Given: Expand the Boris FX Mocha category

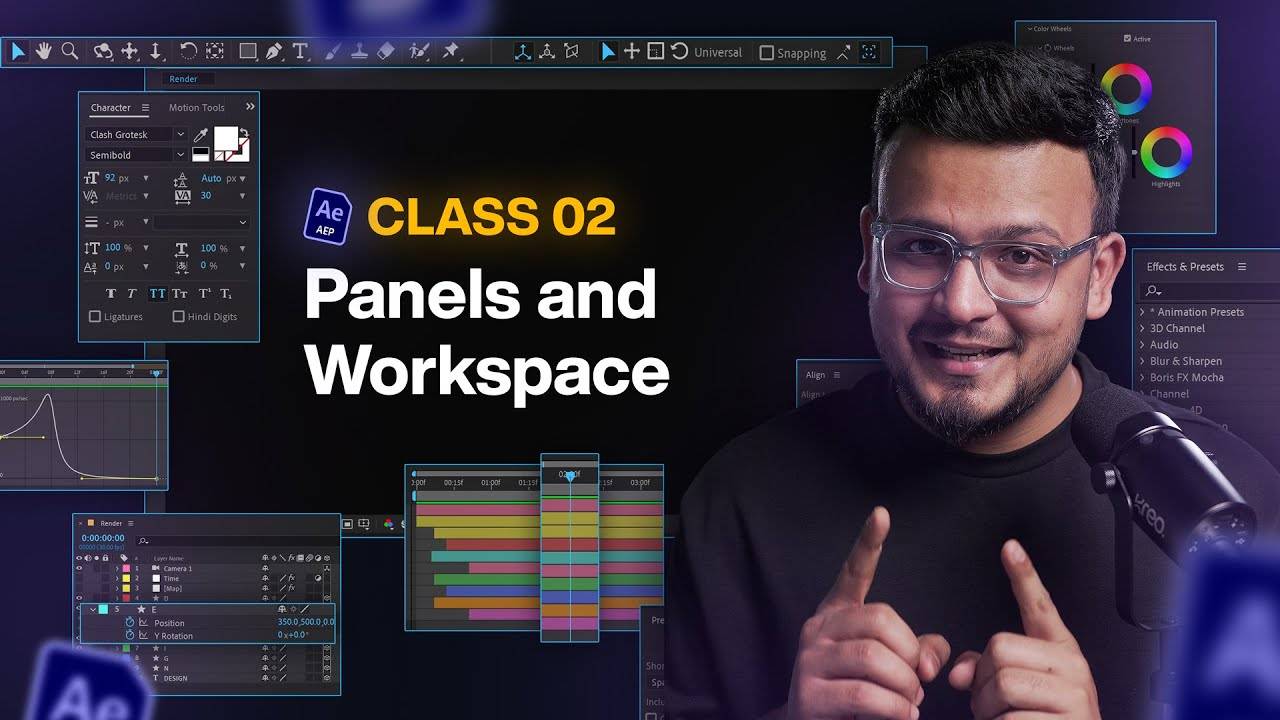Looking at the screenshot, I should (x=1142, y=377).
